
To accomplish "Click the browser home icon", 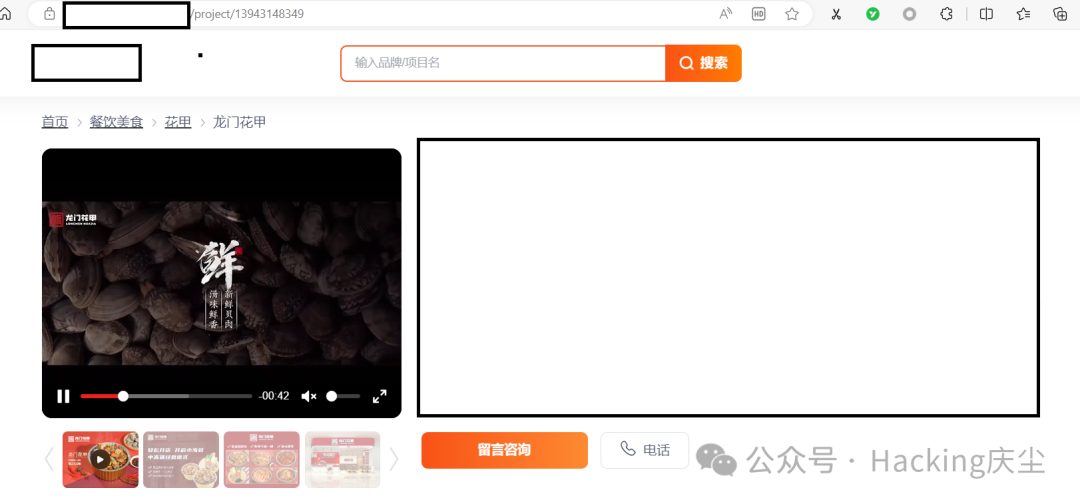I will coord(5,13).
